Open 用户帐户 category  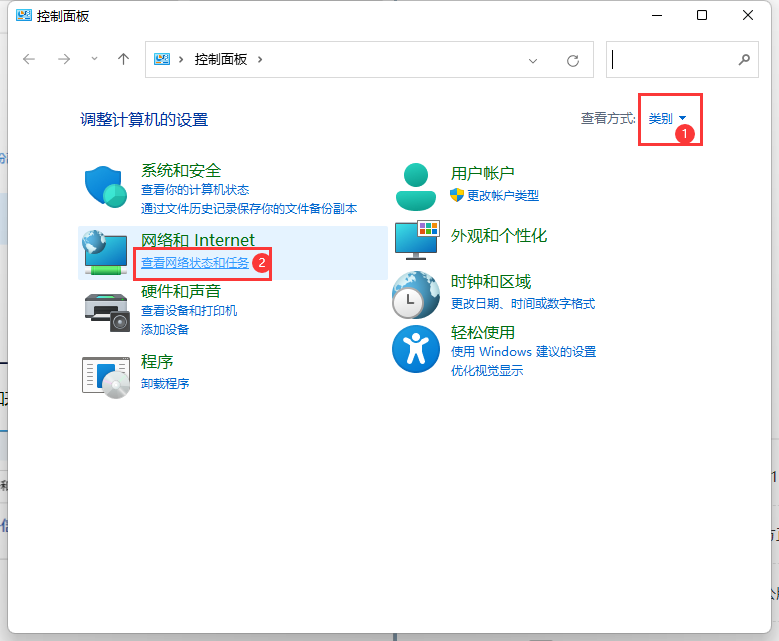pos(482,173)
